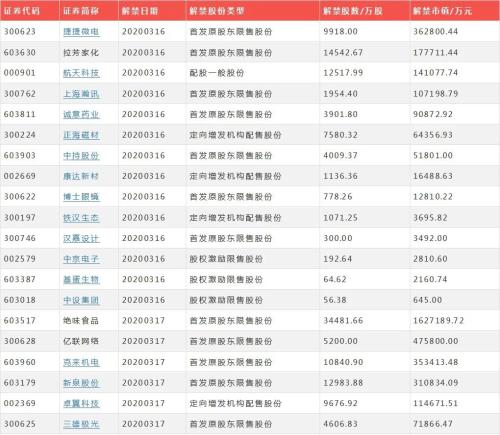Select 定向增发机构配售股份 type in 002369 row
This screenshot has width=500, height=435.
point(235,403)
